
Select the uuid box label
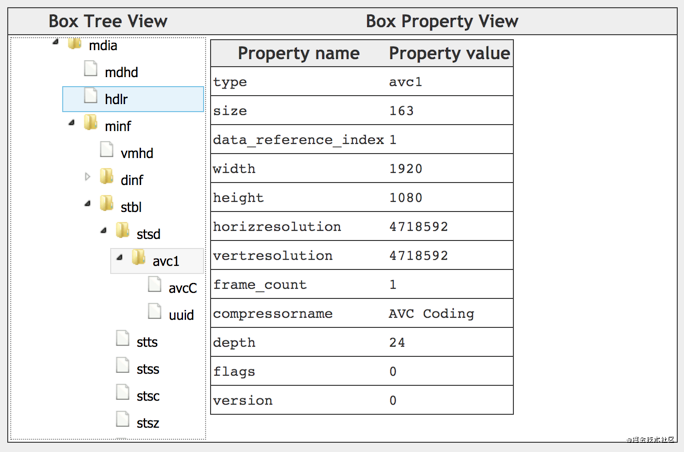tap(181, 315)
